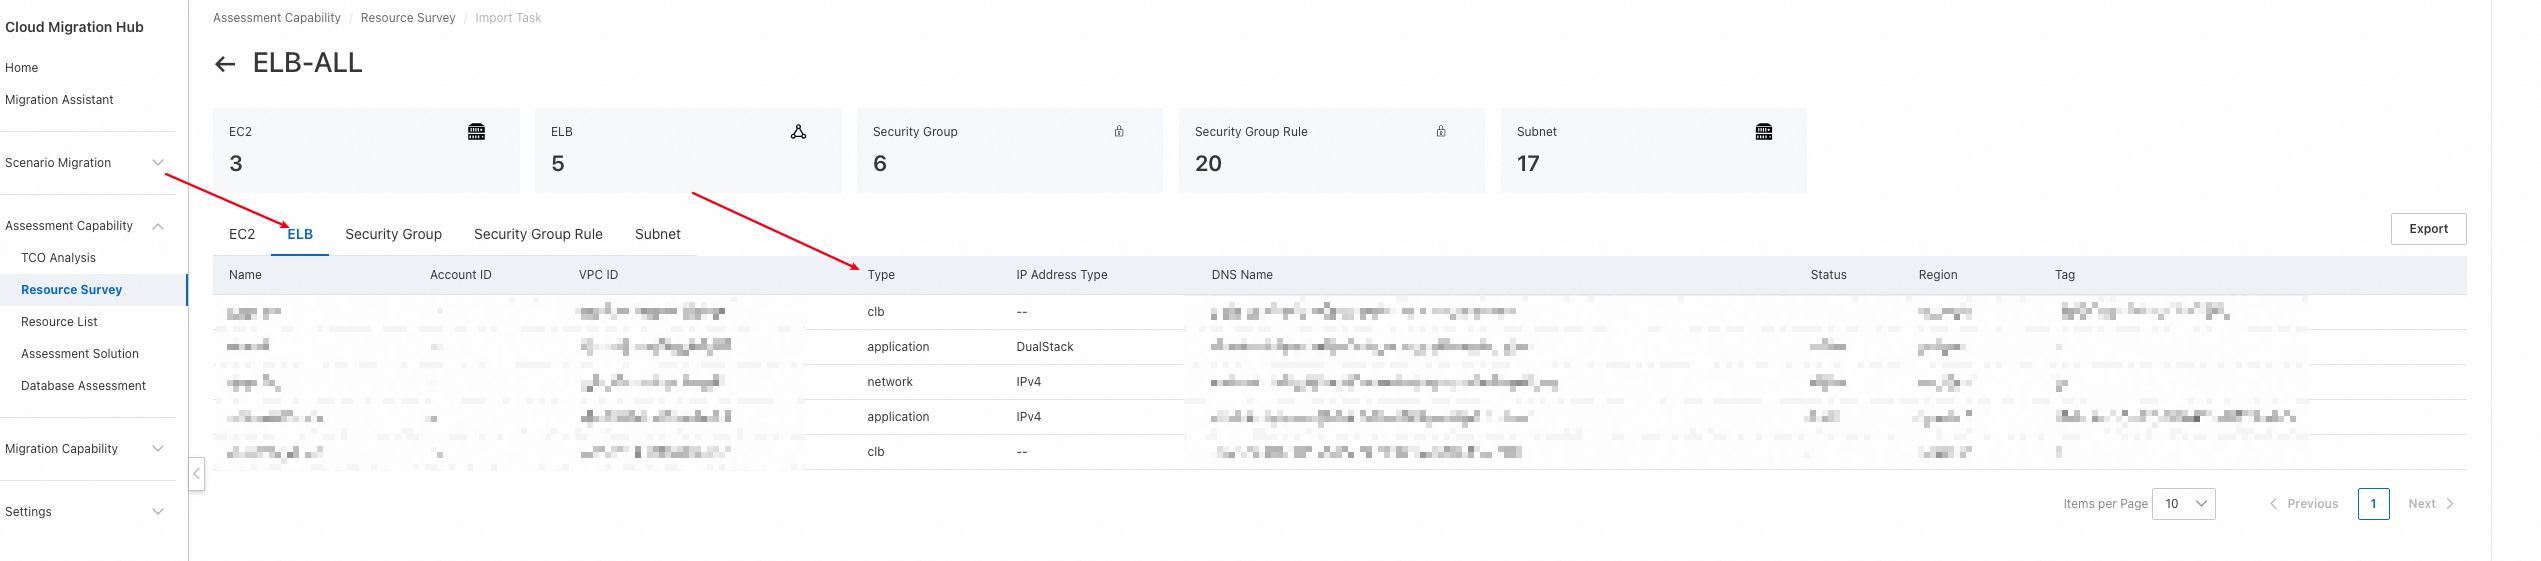
Task: Select the ELB tab
Action: [x=300, y=234]
